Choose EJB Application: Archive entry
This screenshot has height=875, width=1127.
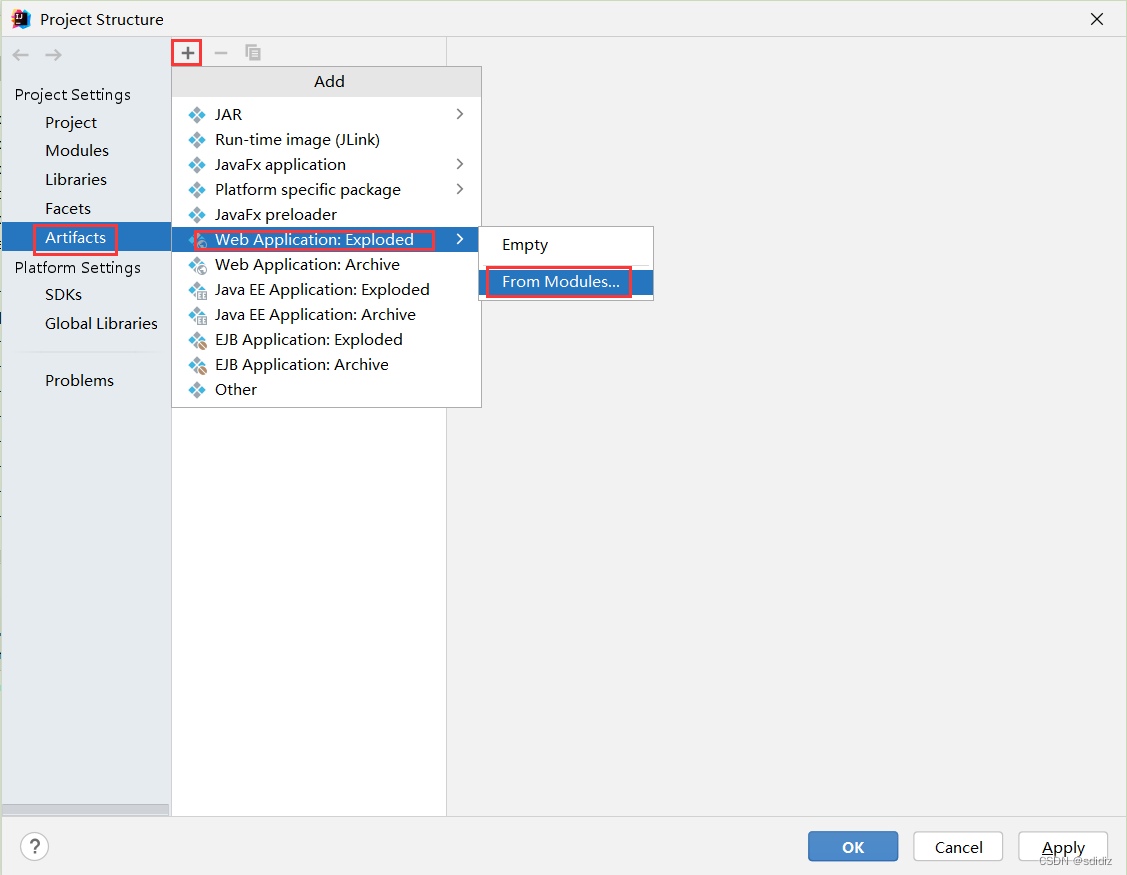(x=326, y=365)
